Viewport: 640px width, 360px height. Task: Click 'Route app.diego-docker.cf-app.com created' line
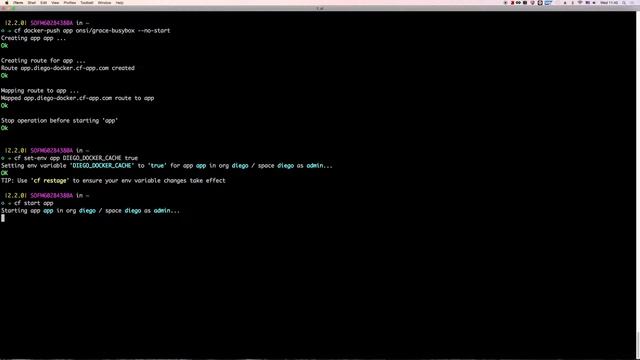[x=67, y=68]
